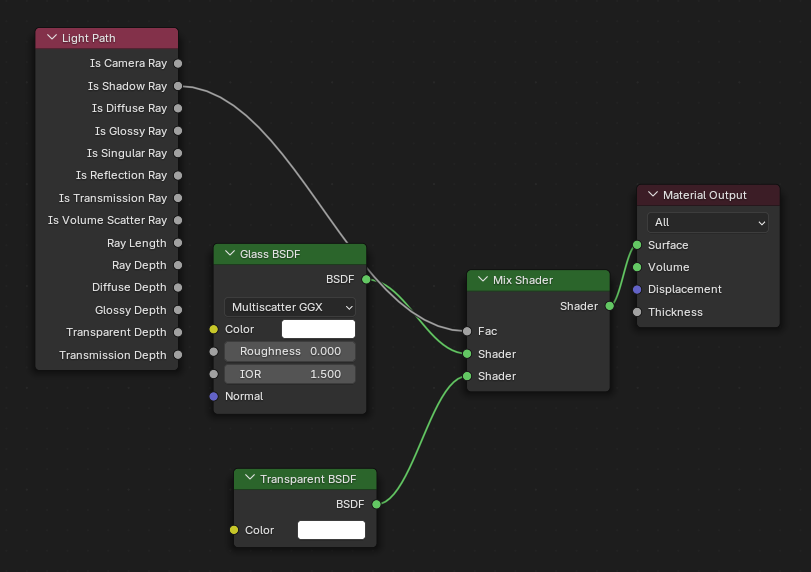Click the Ray Depth output socket
The width and height of the screenshot is (811, 572).
[x=178, y=265]
